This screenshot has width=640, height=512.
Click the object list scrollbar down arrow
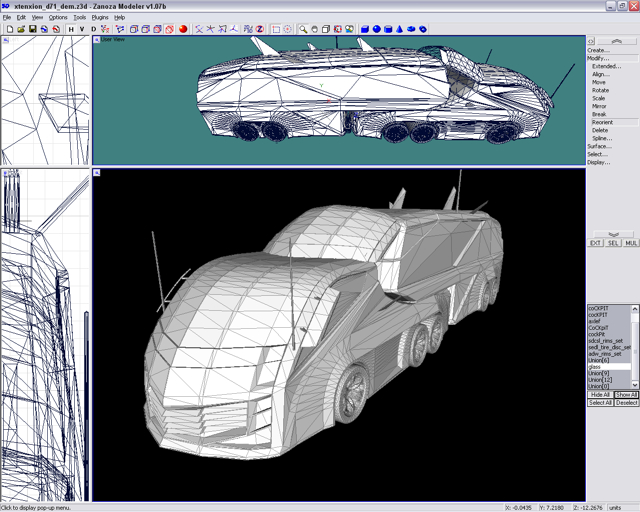click(x=635, y=385)
